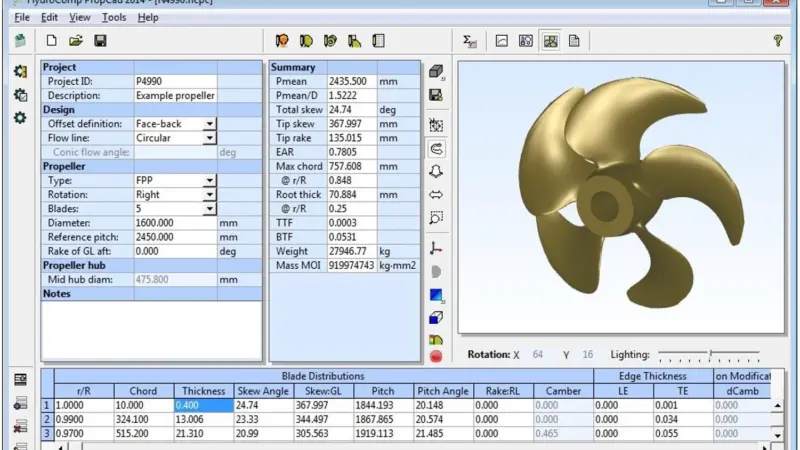Open an existing project file
Image resolution: width=800 pixels, height=450 pixels.
pos(76,41)
